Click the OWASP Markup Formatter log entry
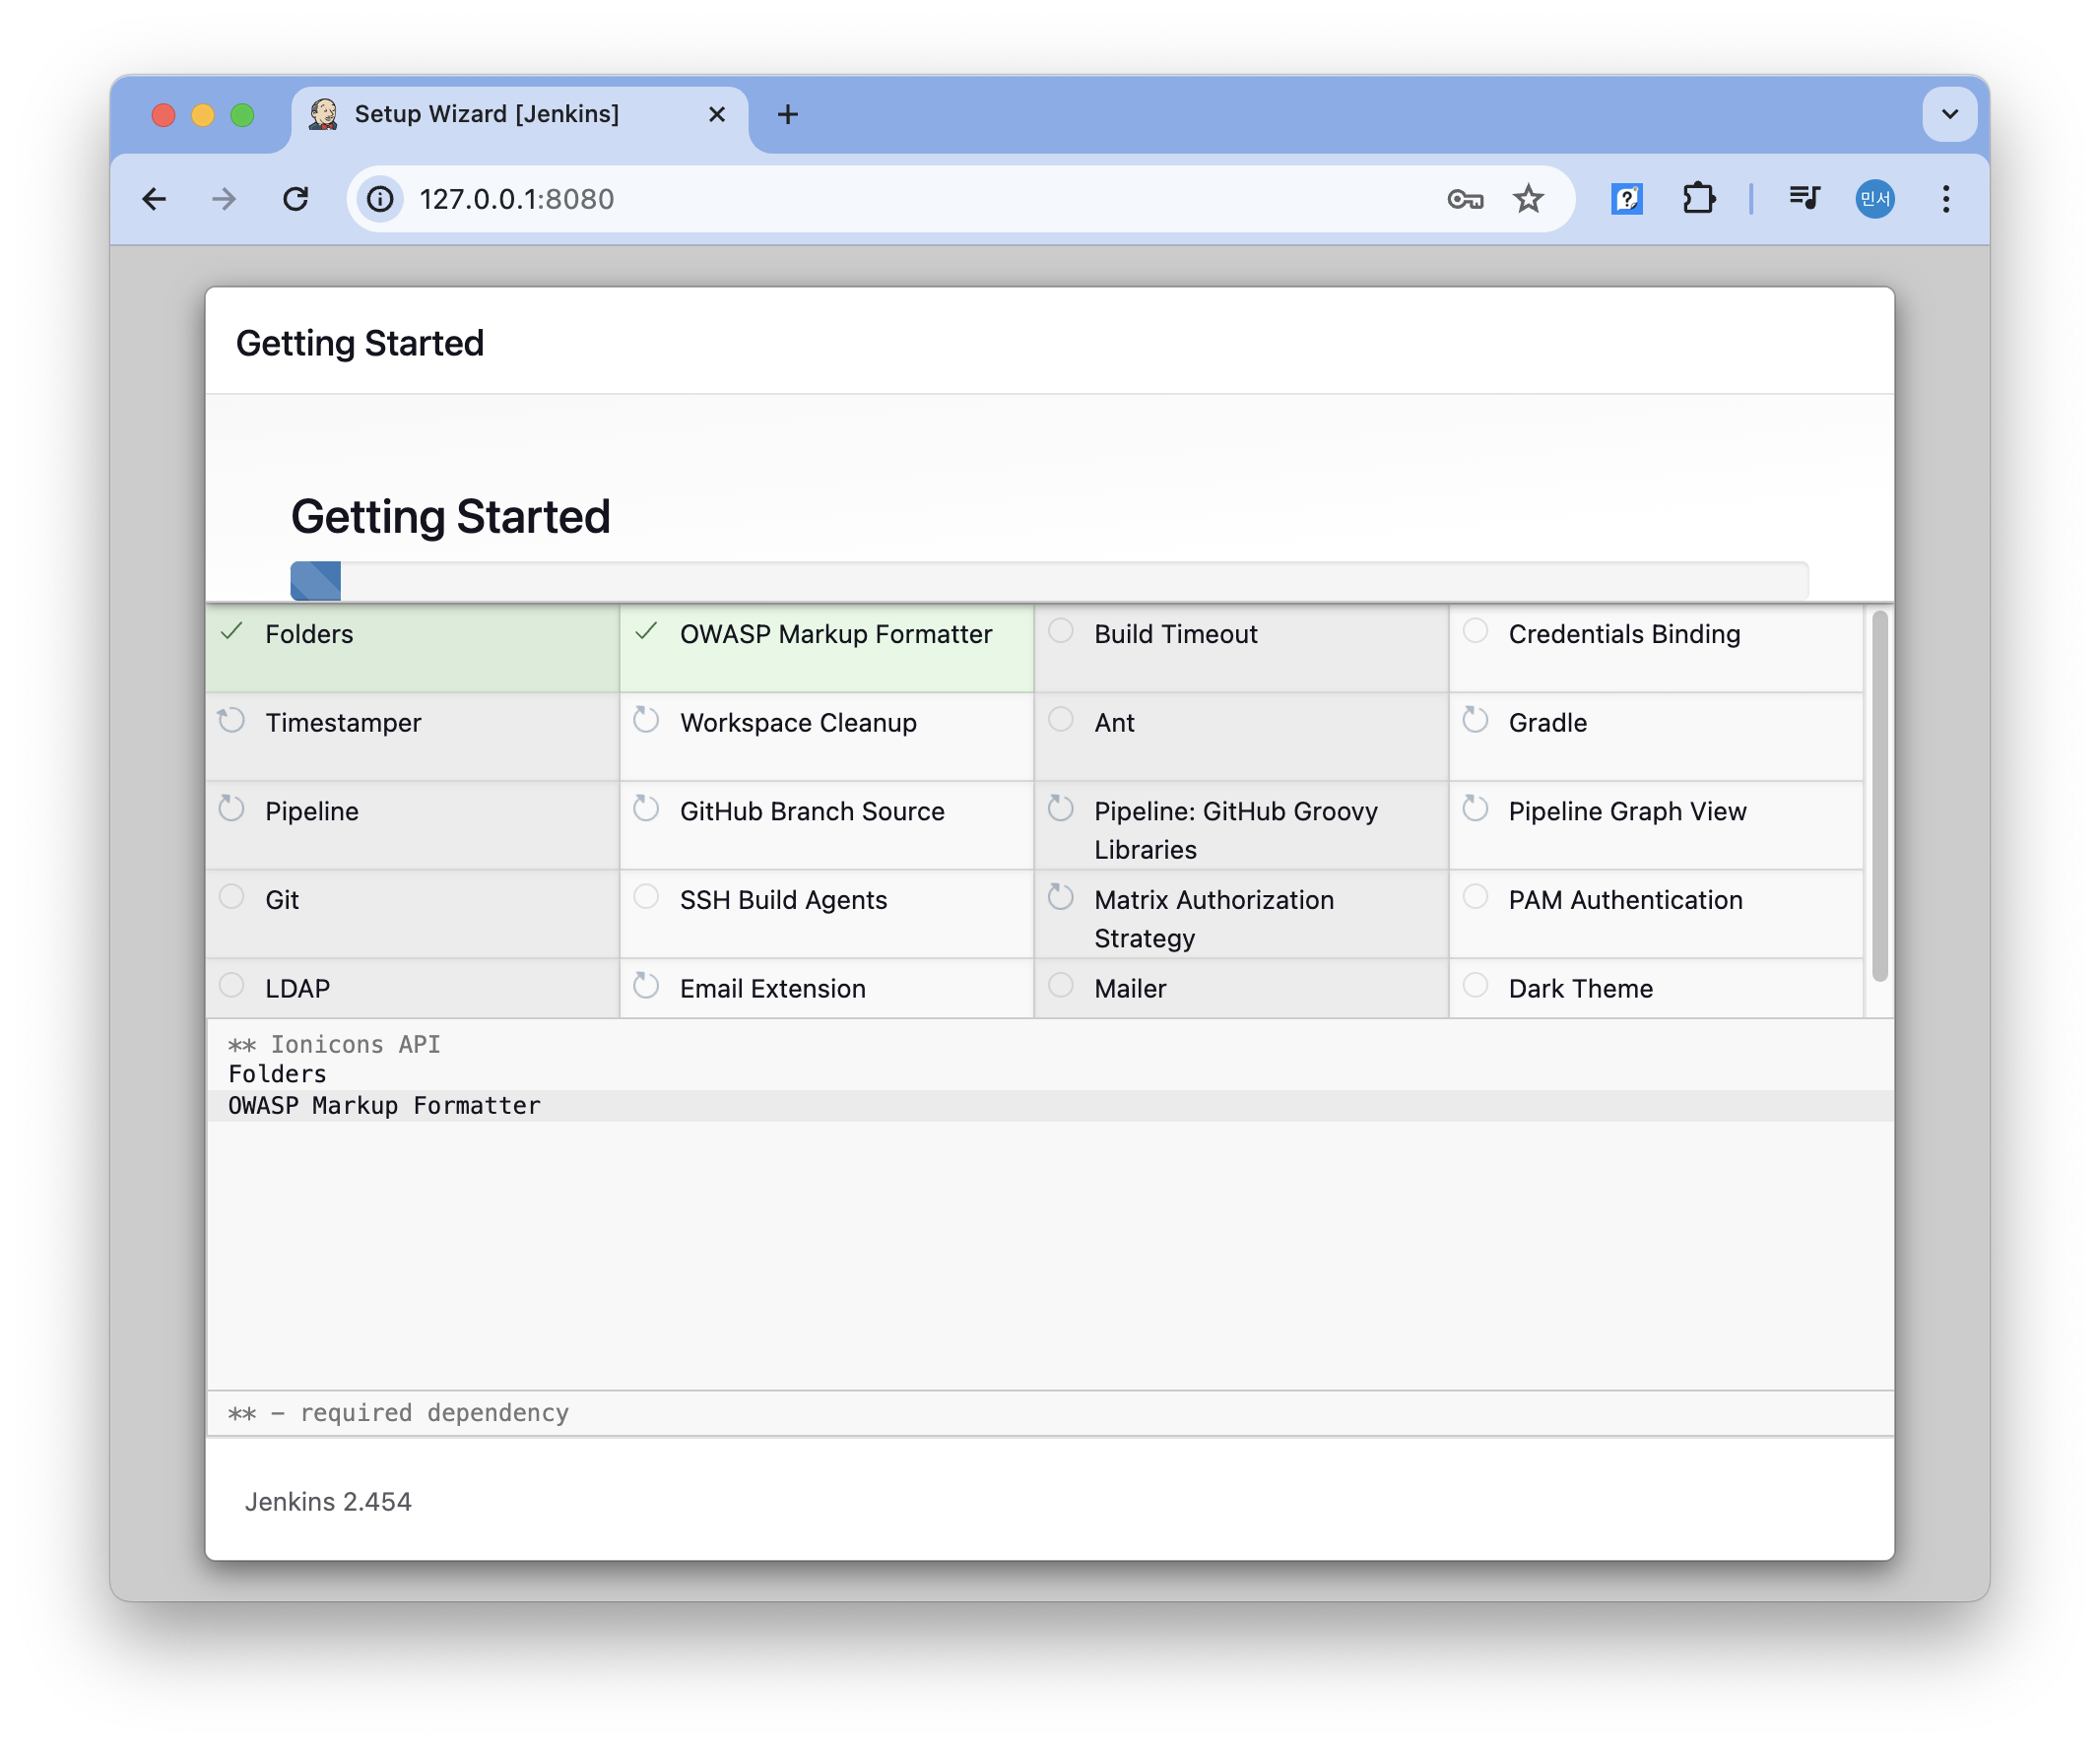Screen dimensions: 2100x1747 coord(384,1106)
